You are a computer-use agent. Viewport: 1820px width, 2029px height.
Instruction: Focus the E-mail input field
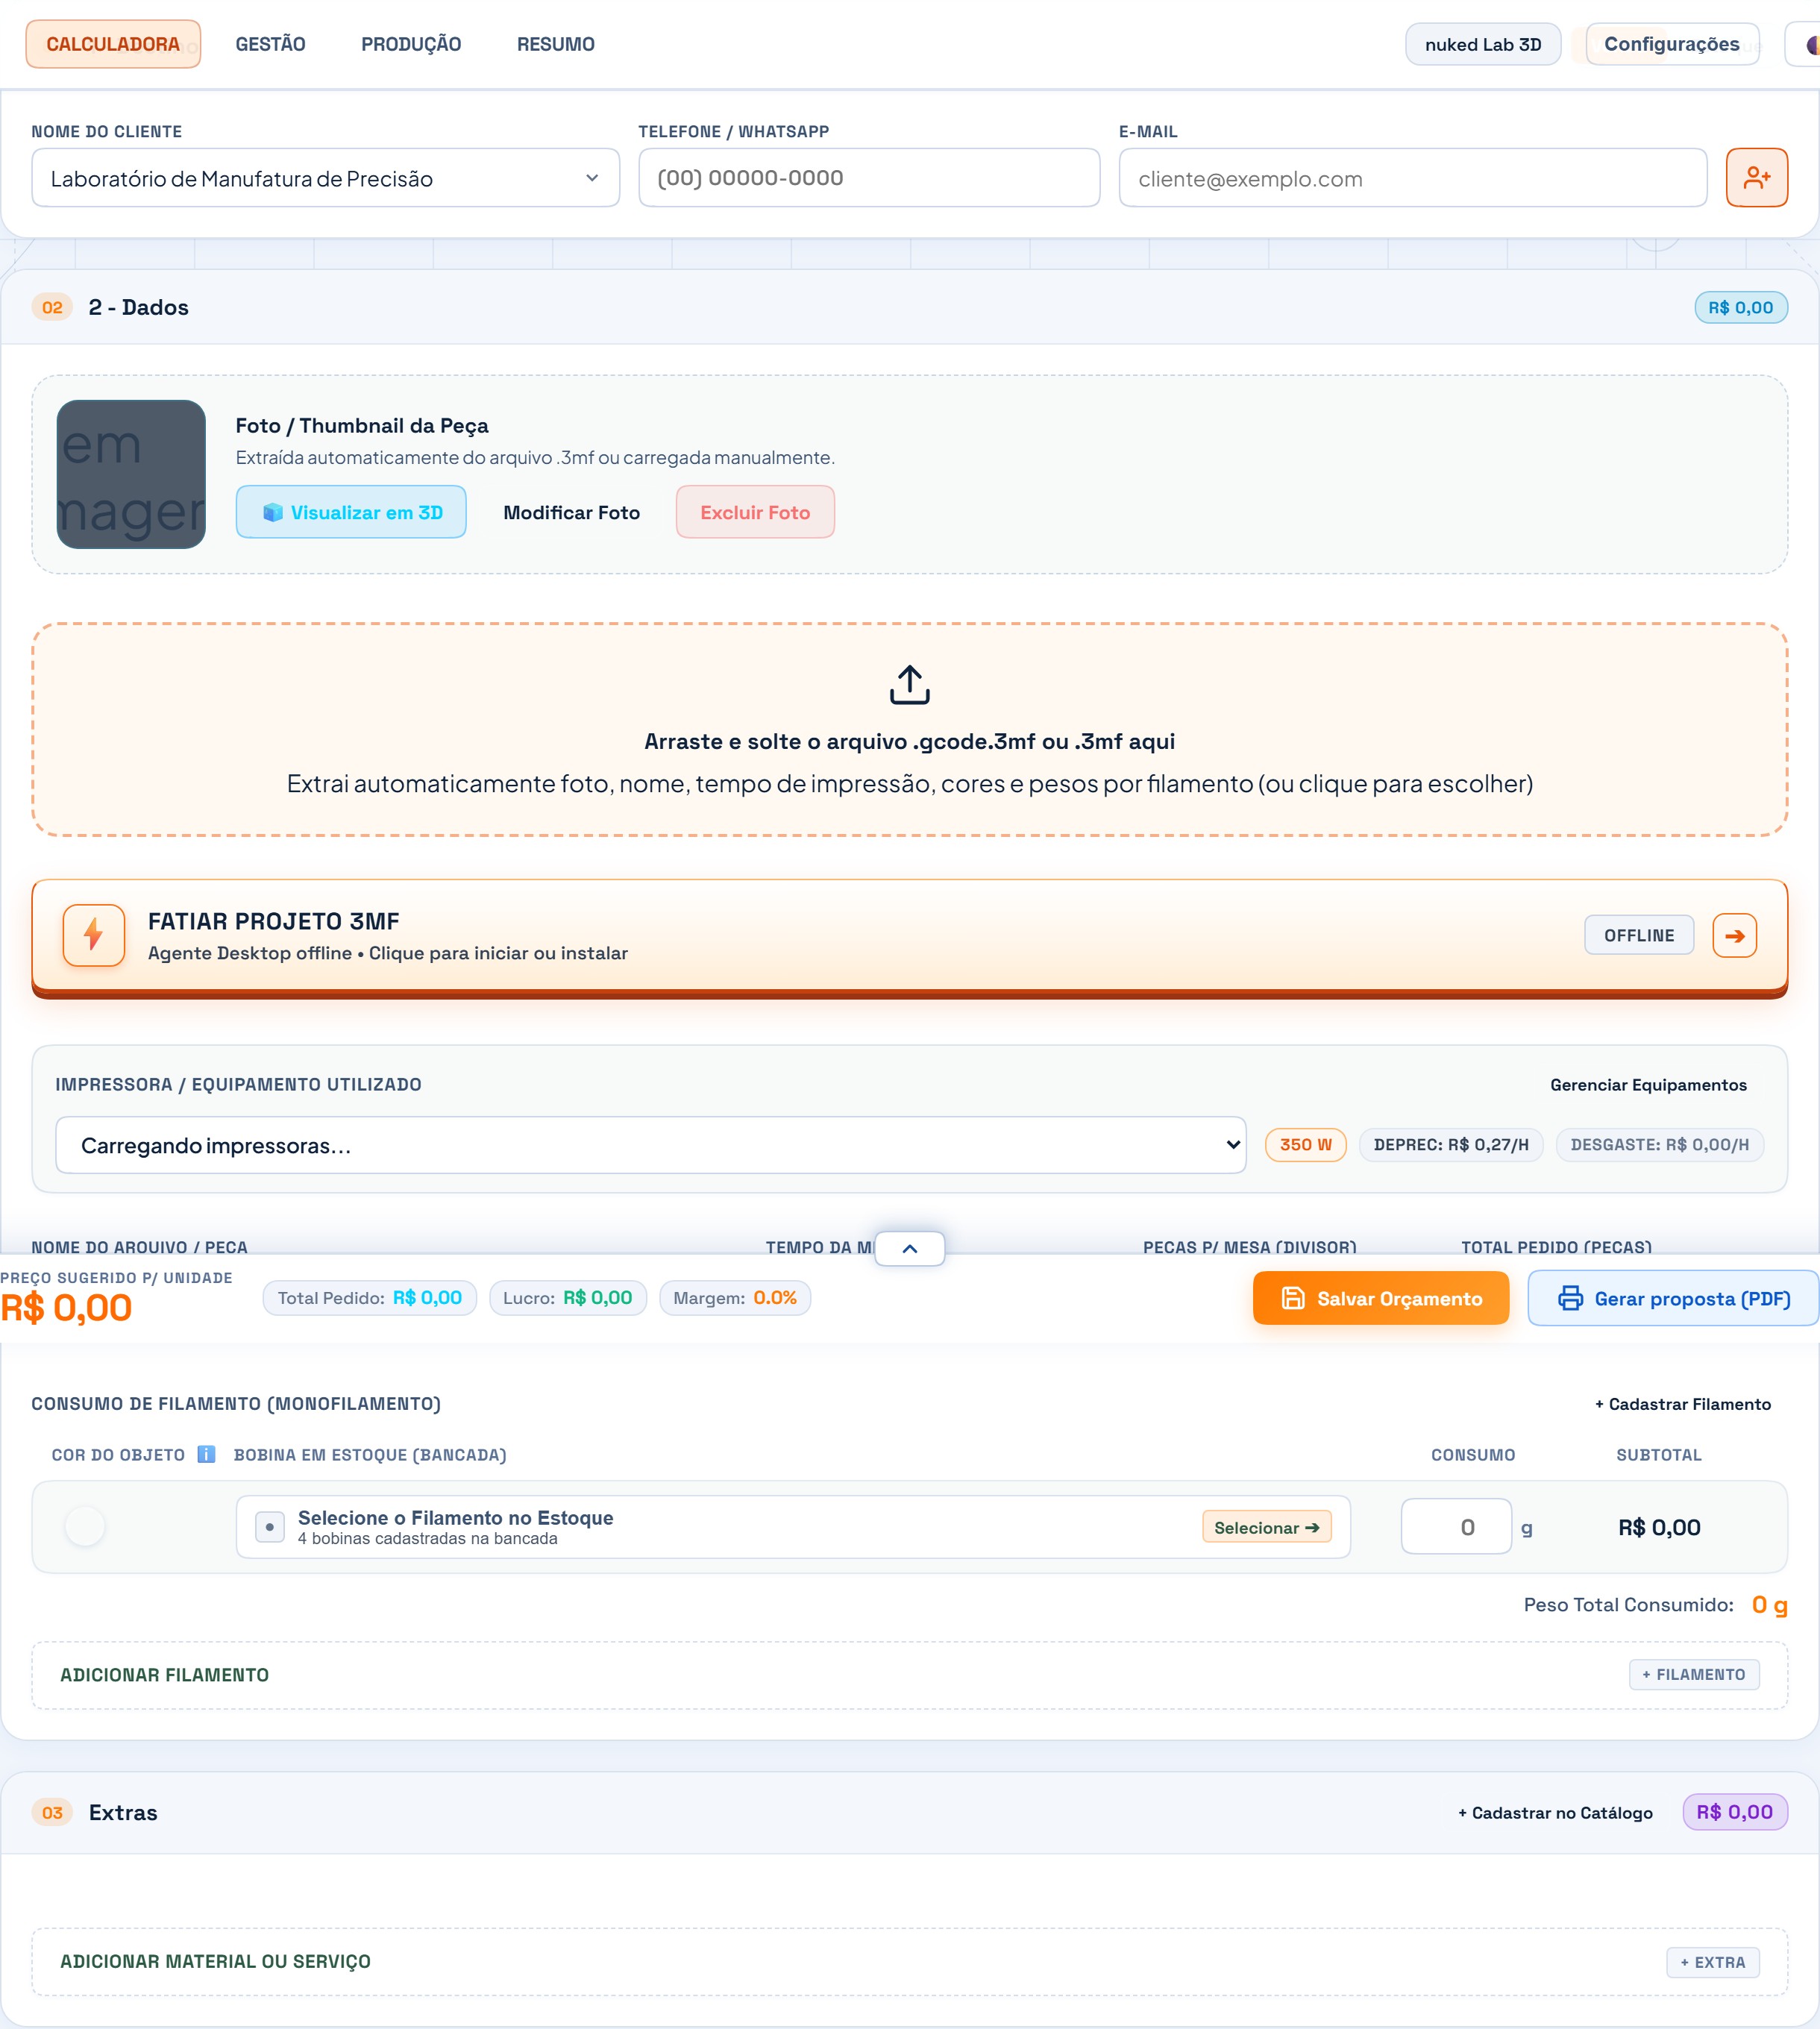[x=1412, y=178]
